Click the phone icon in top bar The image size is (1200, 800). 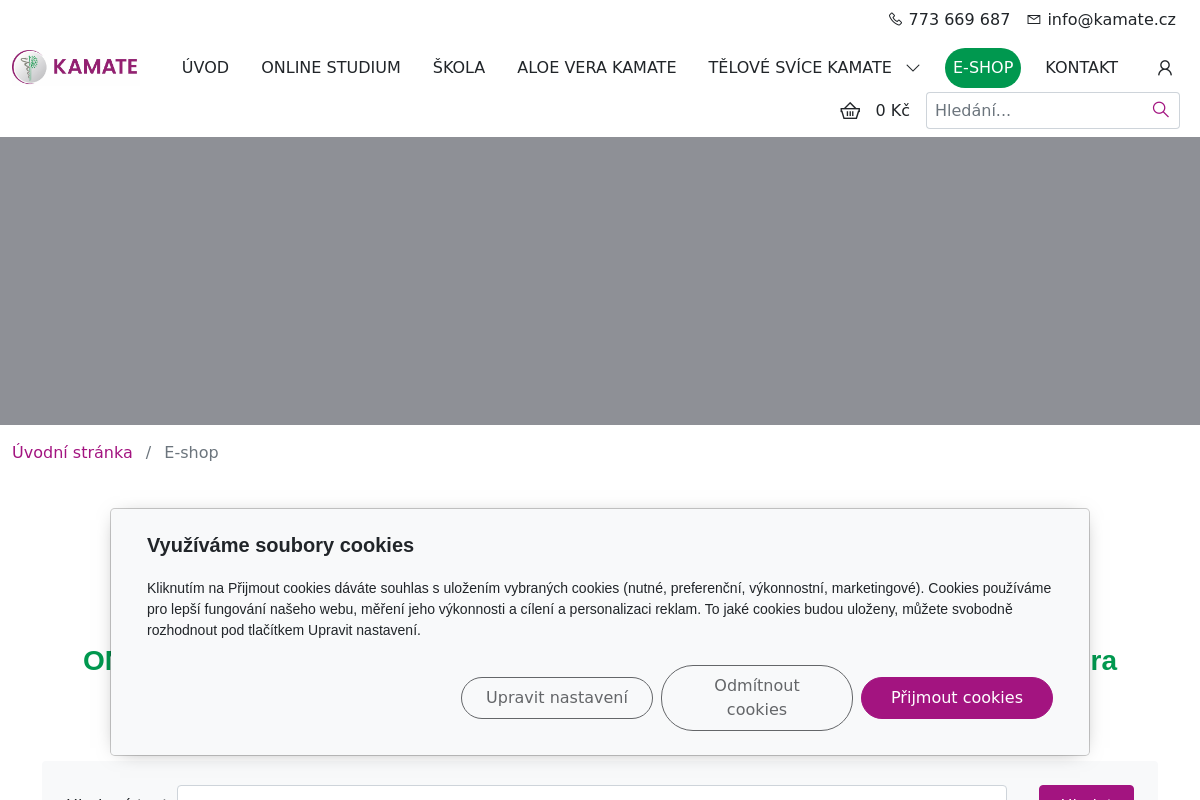(895, 19)
